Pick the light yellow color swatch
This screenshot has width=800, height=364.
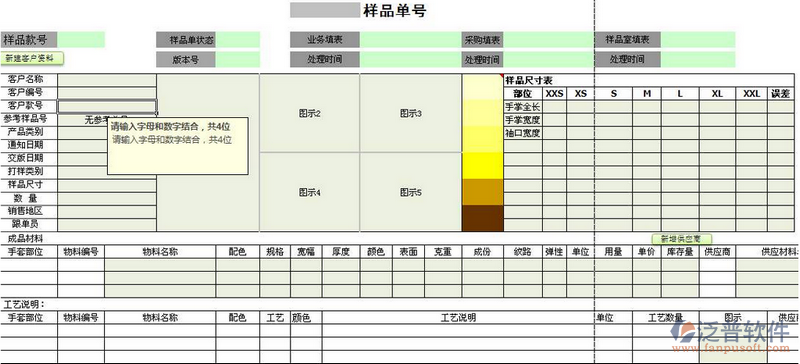click(x=483, y=112)
